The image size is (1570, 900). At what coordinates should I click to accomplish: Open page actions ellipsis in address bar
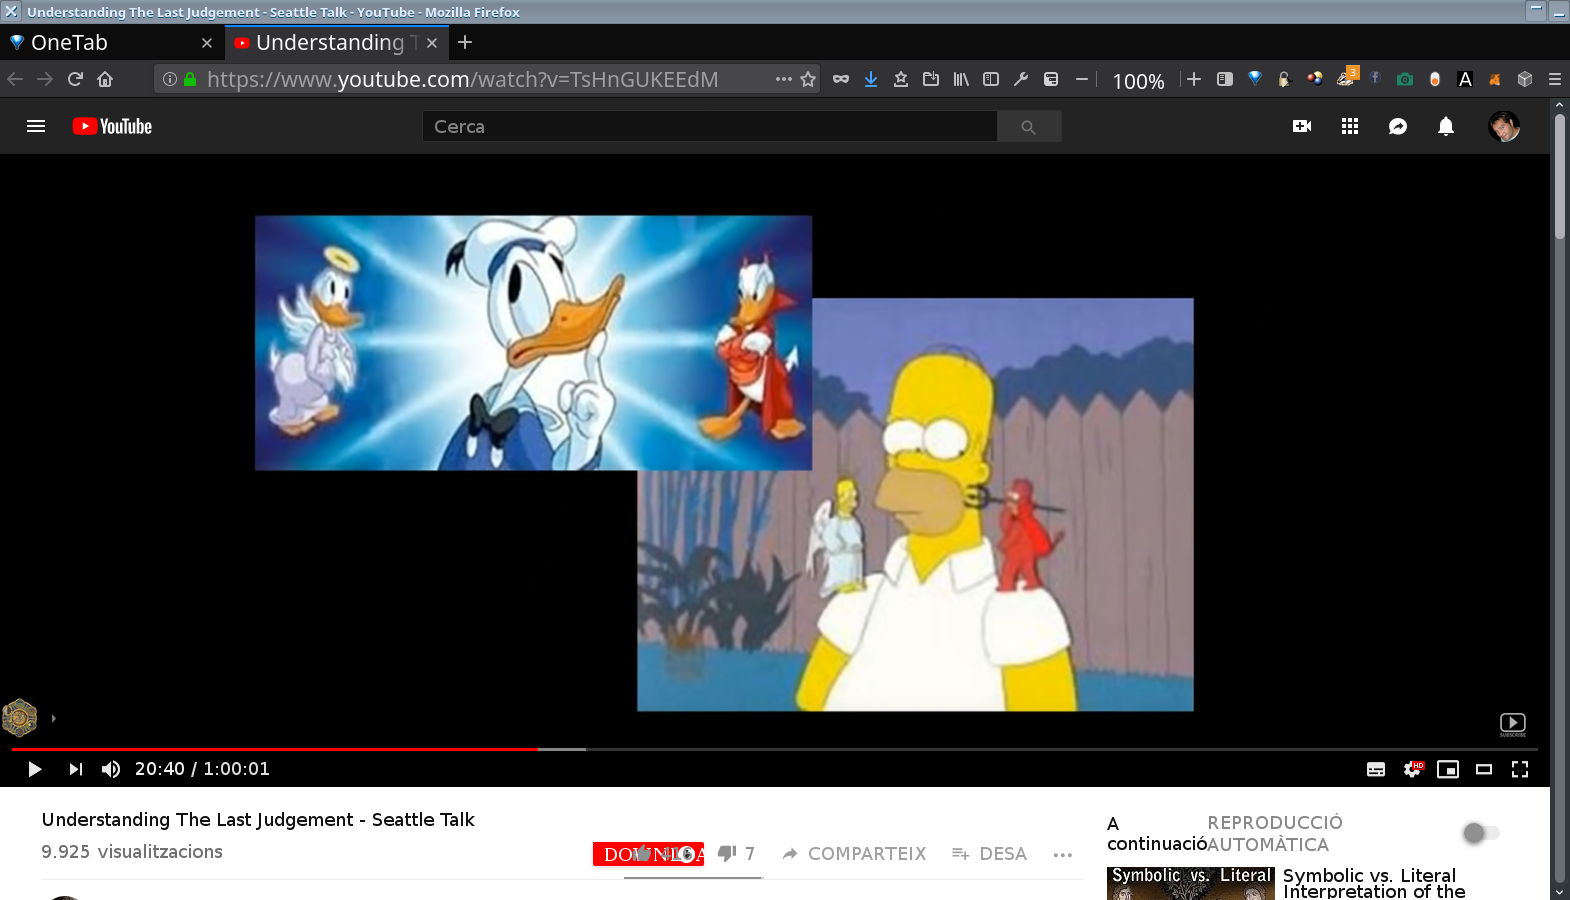pos(783,79)
